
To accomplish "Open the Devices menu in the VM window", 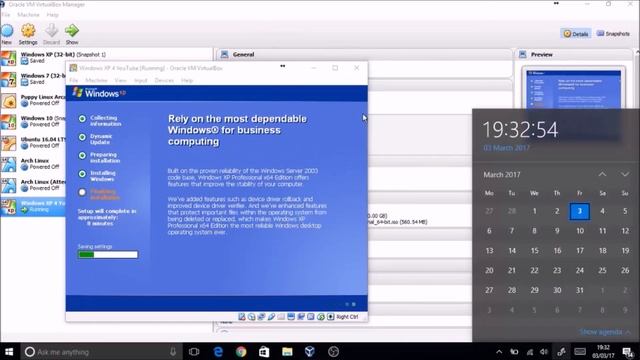I will coord(164,80).
